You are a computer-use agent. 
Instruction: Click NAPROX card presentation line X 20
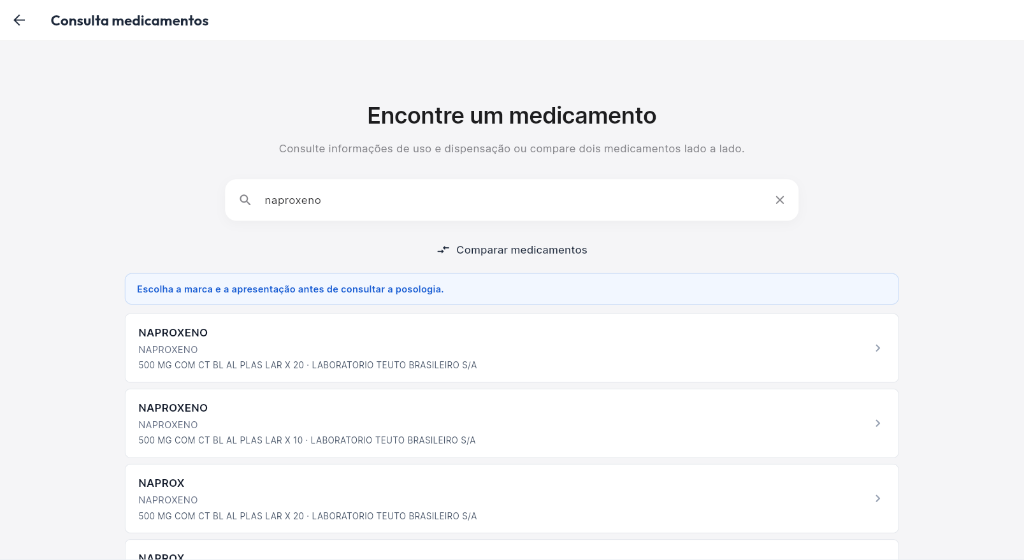coord(308,516)
